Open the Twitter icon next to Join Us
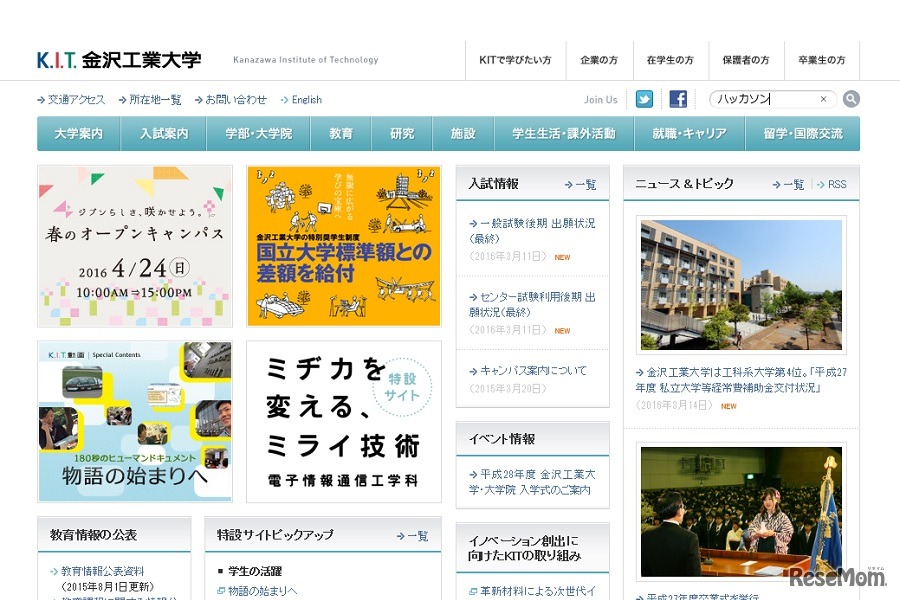 tap(644, 99)
